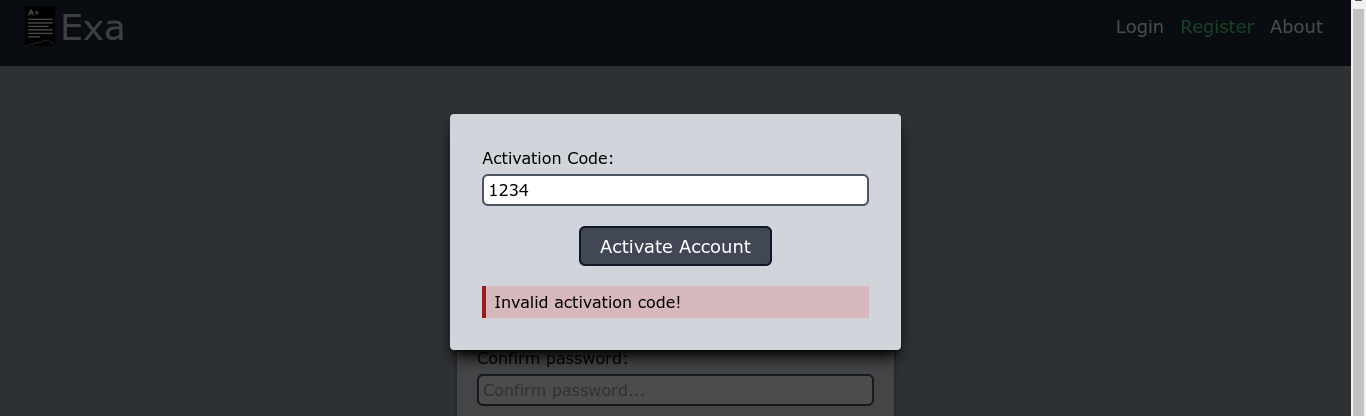Viewport: 1366px width, 416px height.
Task: Open the Login page link
Action: click(1139, 27)
